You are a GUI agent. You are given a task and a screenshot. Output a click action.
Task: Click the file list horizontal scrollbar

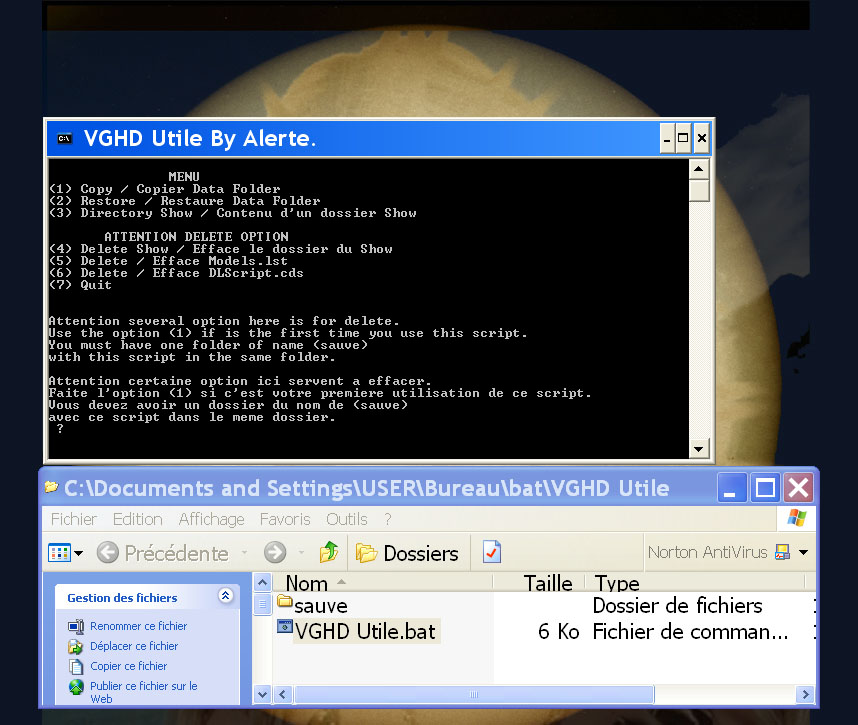[474, 694]
